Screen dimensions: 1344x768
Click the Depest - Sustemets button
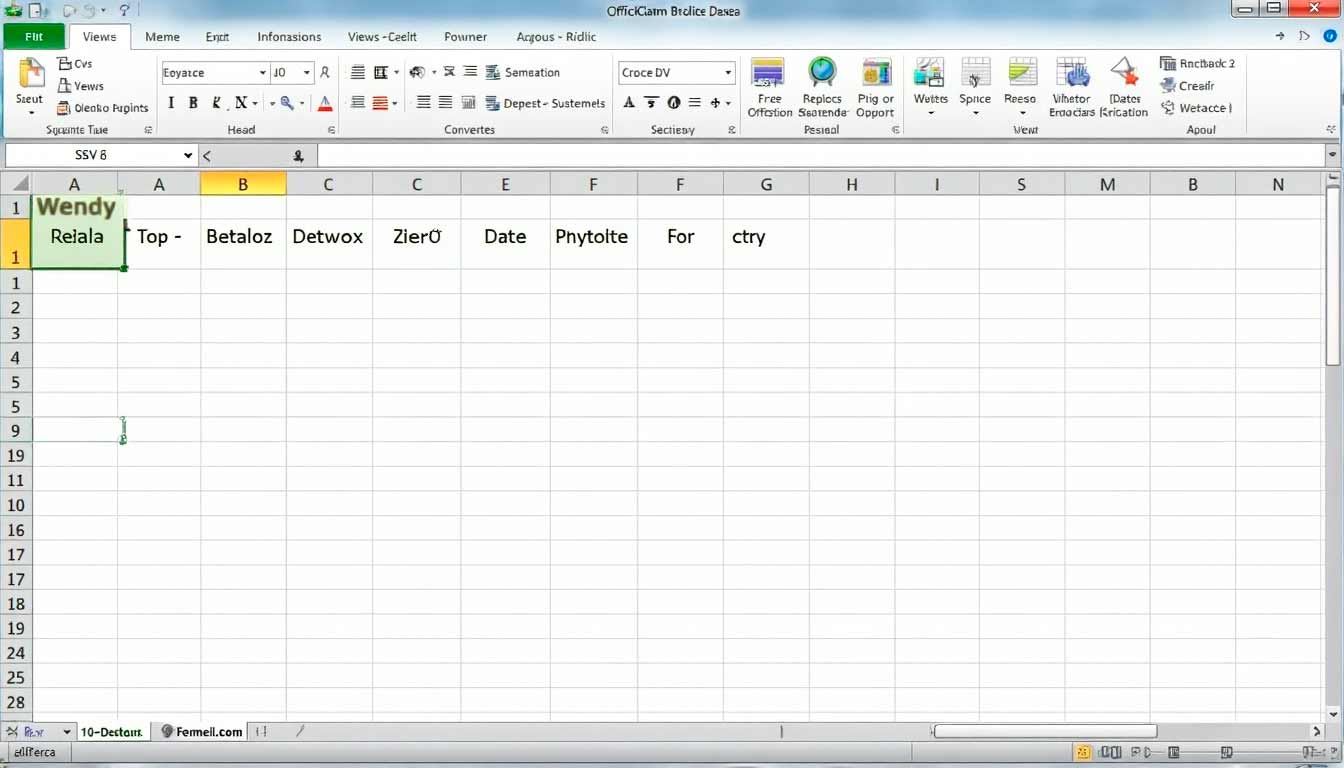[x=546, y=103]
